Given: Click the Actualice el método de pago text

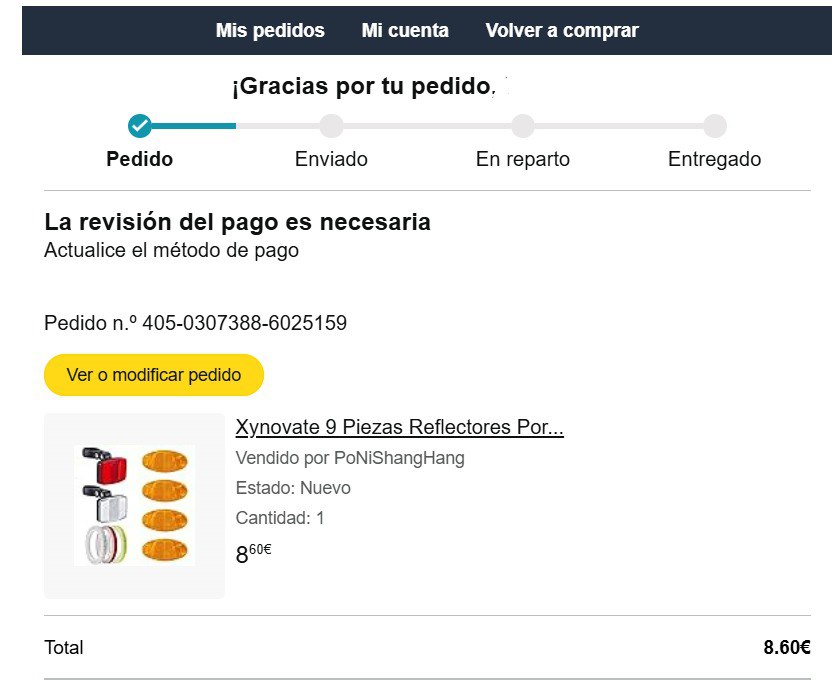Looking at the screenshot, I should 171,251.
